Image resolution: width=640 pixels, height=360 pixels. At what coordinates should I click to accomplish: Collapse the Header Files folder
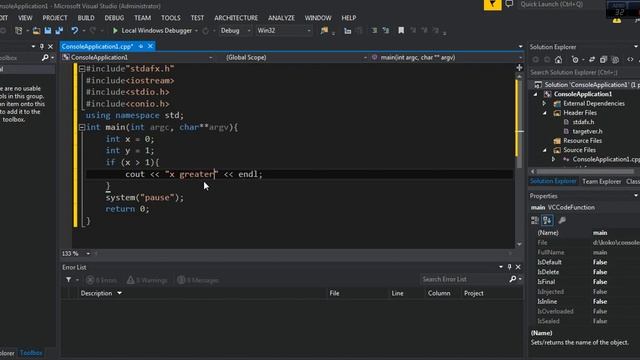[x=545, y=113]
